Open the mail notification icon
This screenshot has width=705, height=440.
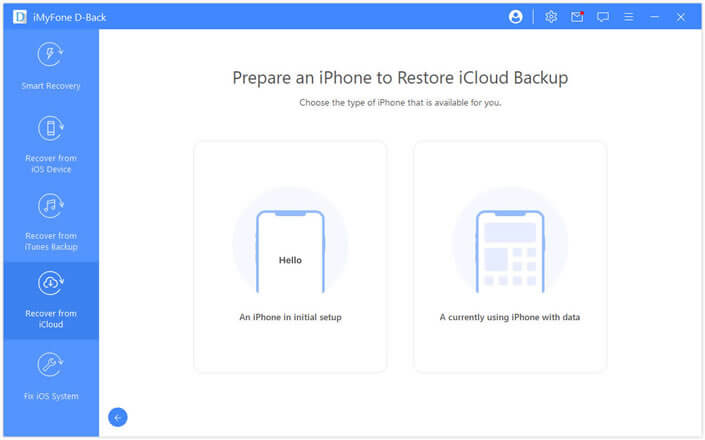coord(577,17)
